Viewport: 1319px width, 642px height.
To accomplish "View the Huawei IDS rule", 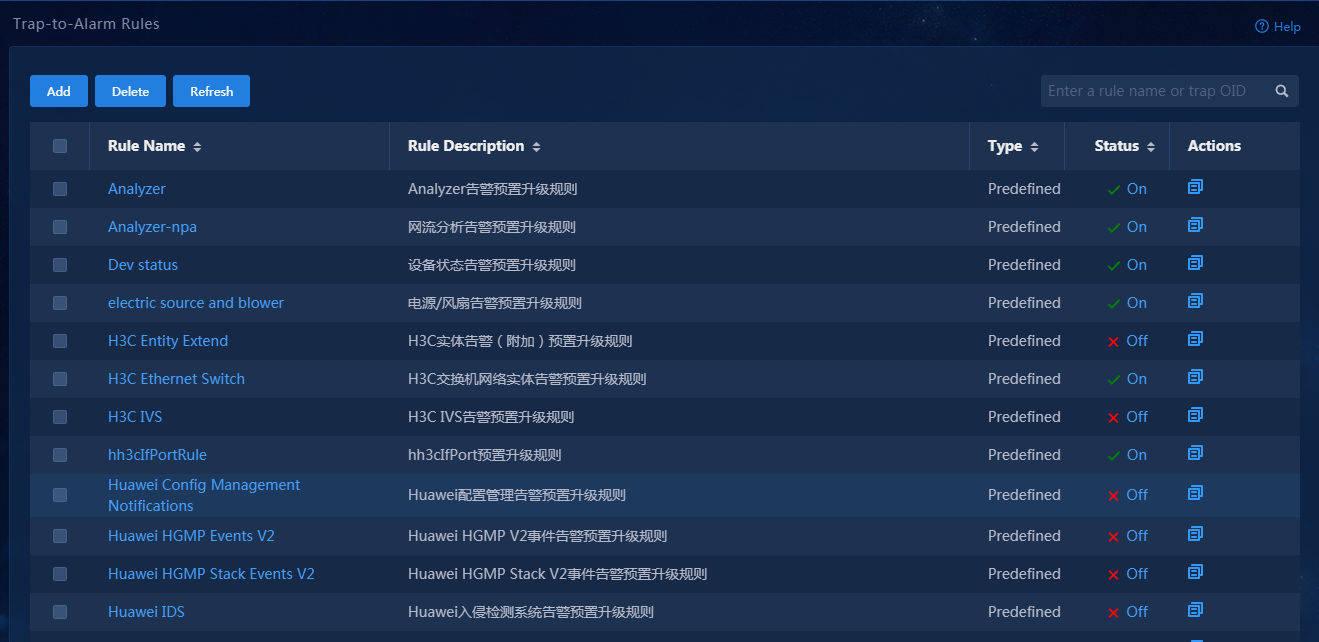I will [146, 612].
